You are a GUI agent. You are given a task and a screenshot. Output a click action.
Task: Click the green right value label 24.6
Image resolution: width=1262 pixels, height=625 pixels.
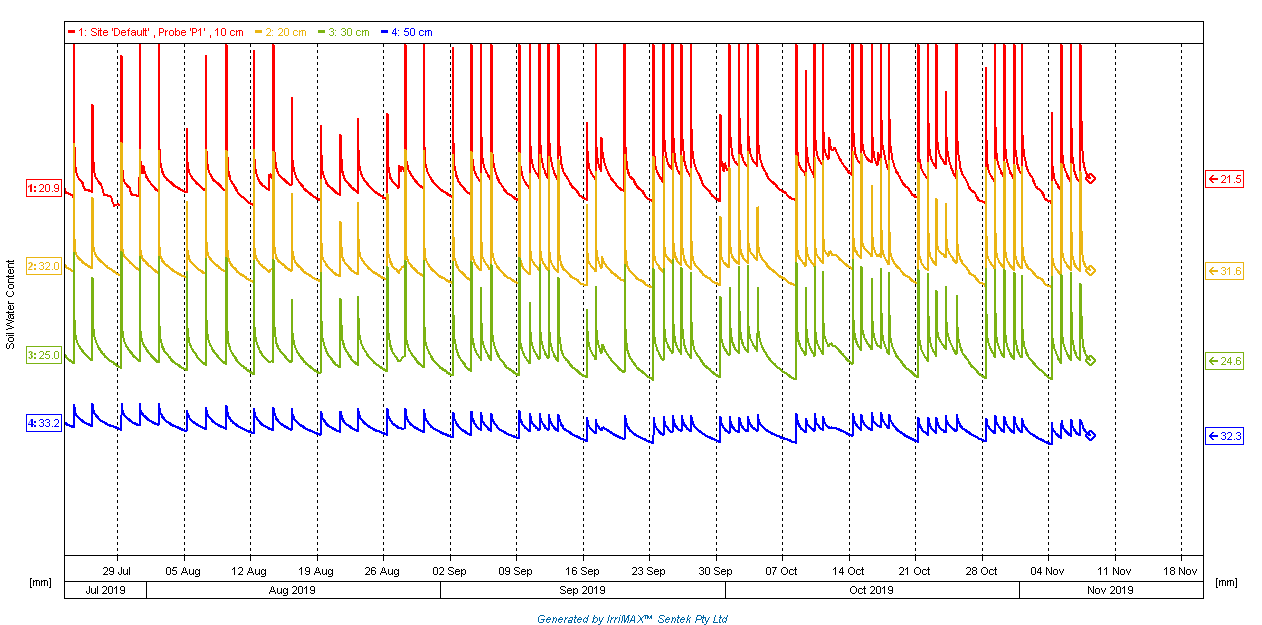(x=1225, y=361)
